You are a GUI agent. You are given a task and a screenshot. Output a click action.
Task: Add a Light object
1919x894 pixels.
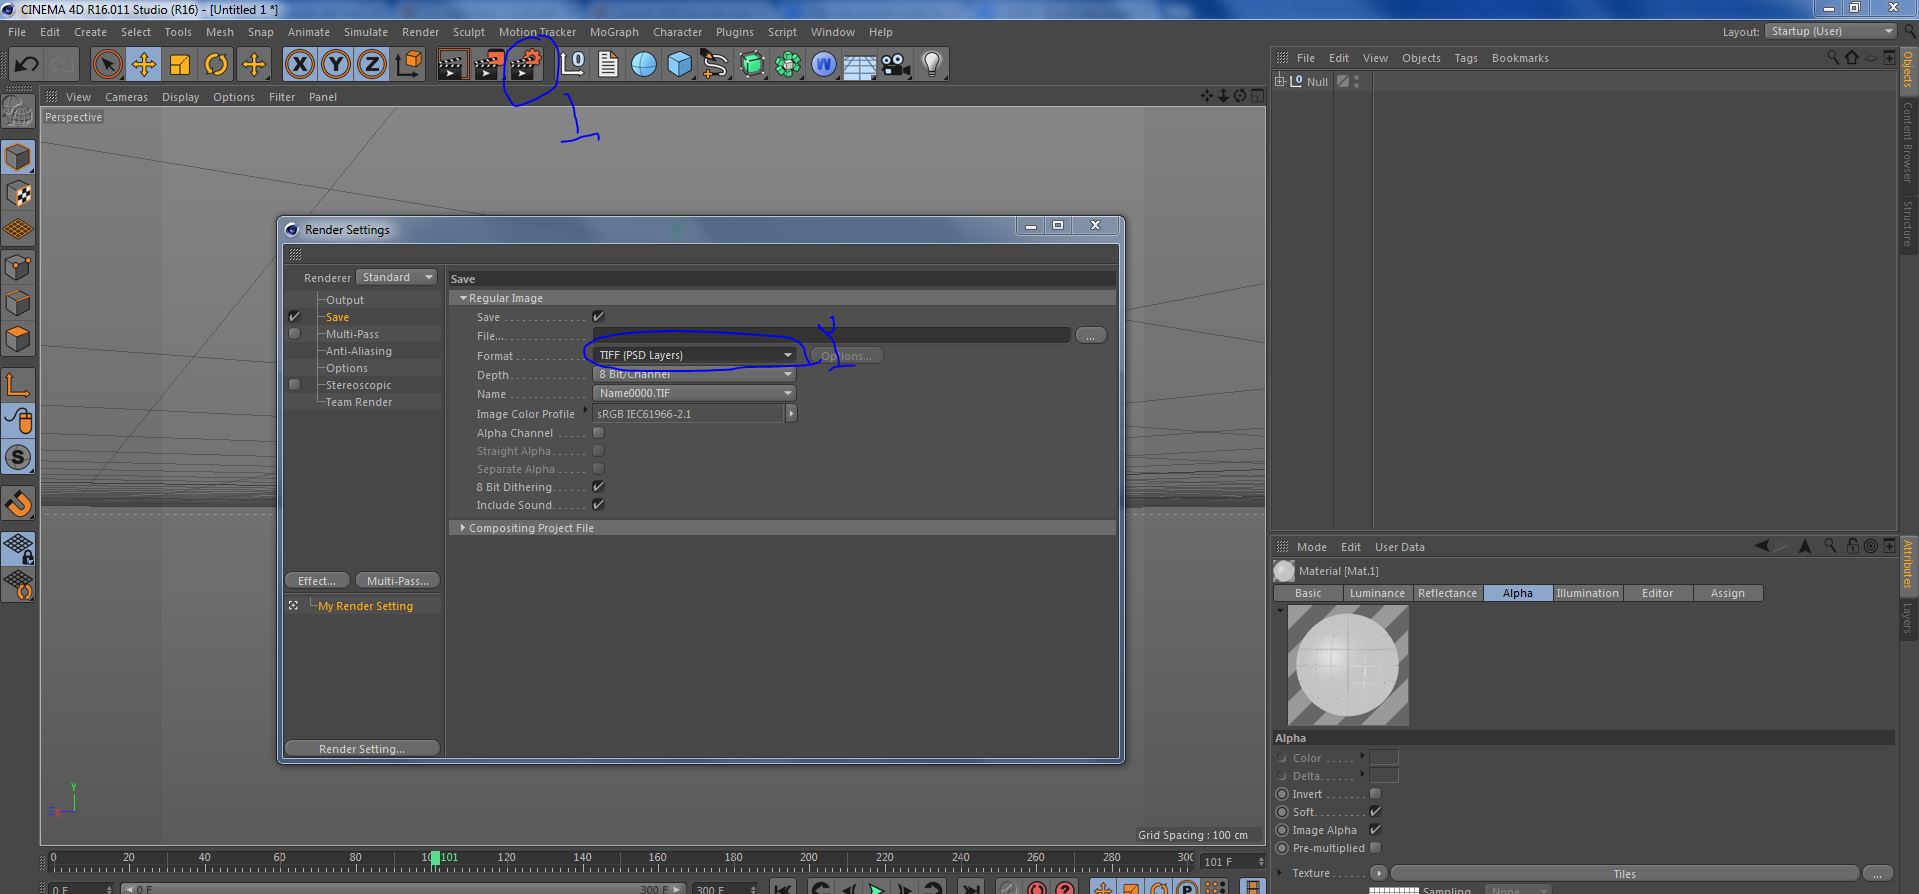pos(932,64)
